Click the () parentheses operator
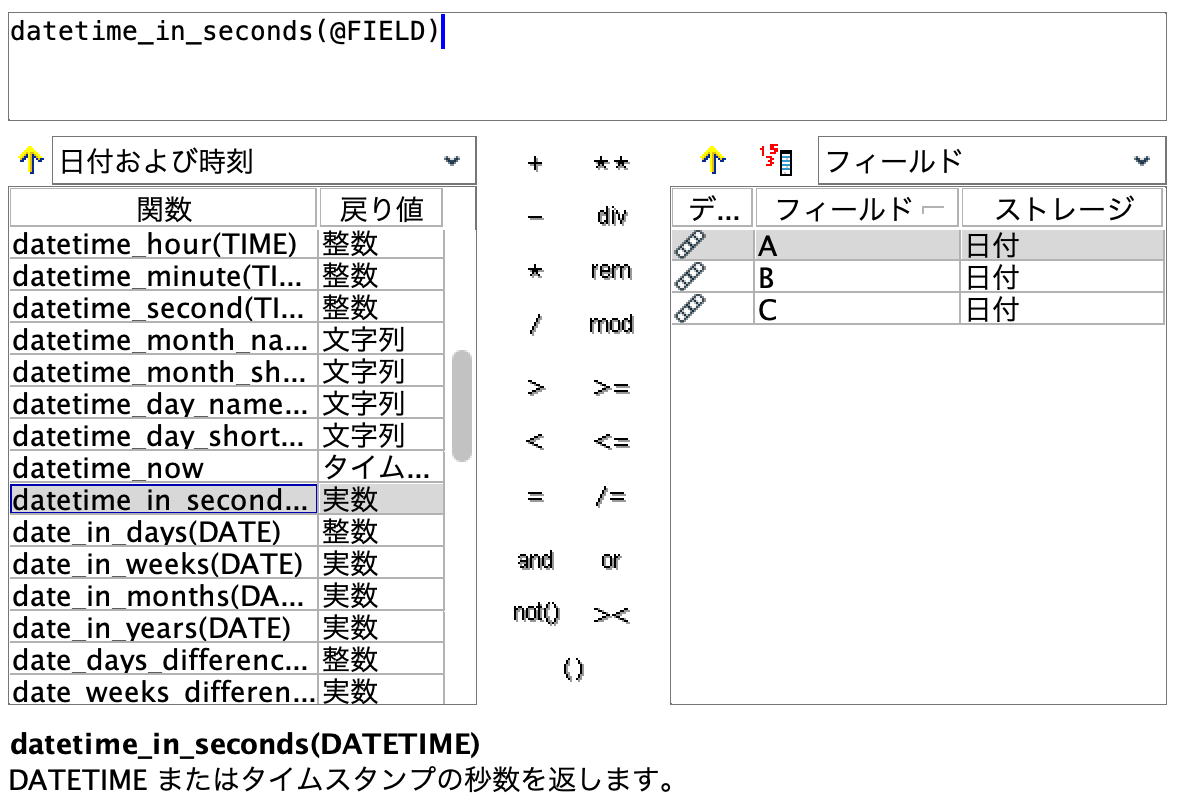 point(573,668)
